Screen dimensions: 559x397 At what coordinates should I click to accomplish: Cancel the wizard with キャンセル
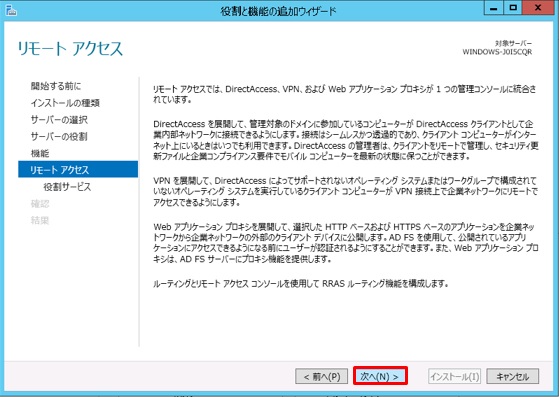click(x=513, y=376)
